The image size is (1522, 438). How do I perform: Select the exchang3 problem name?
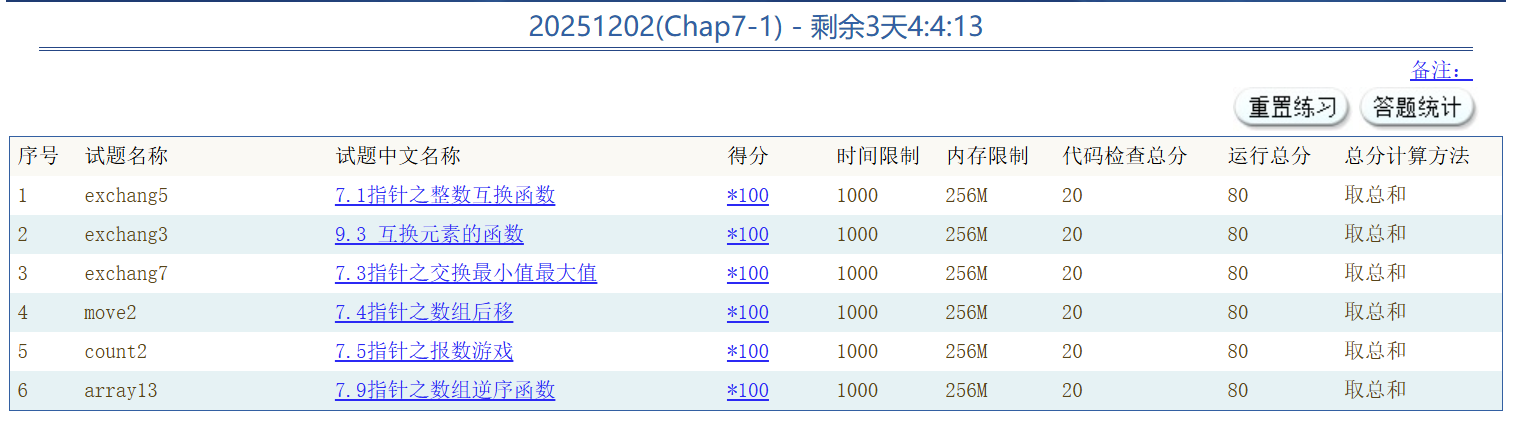click(126, 234)
